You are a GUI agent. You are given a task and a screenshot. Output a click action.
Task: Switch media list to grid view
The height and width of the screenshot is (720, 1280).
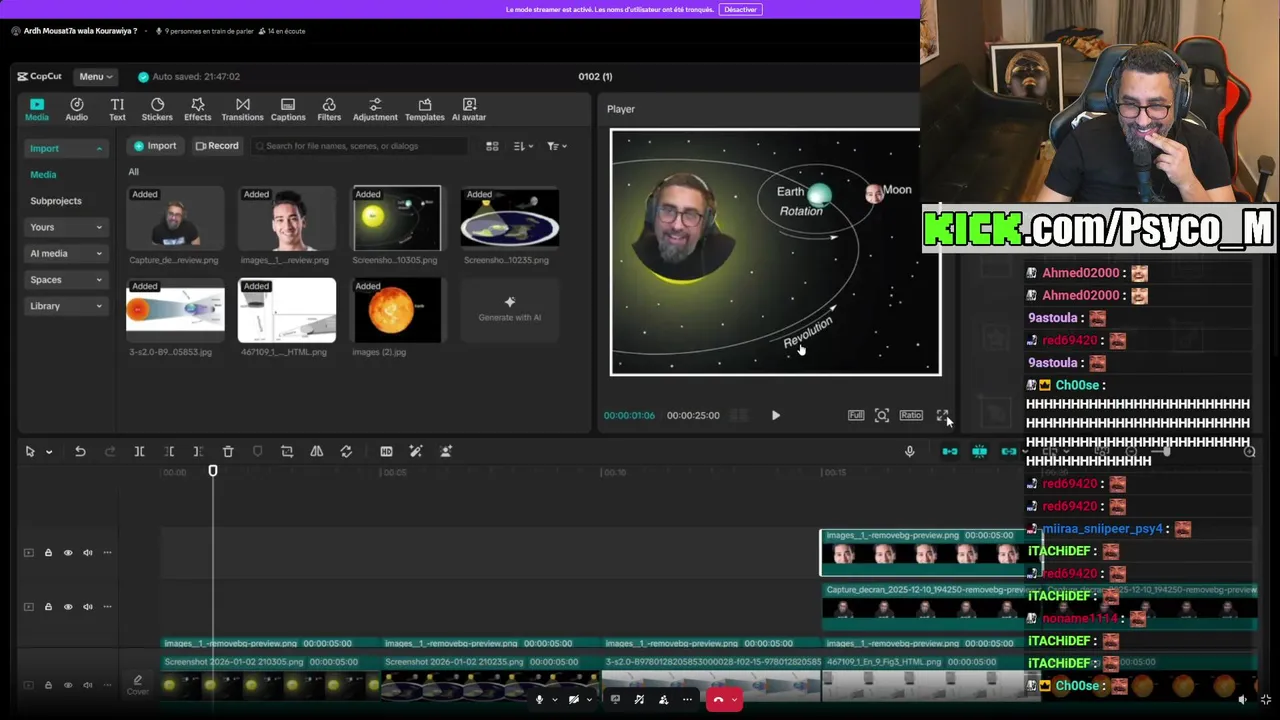pos(492,146)
